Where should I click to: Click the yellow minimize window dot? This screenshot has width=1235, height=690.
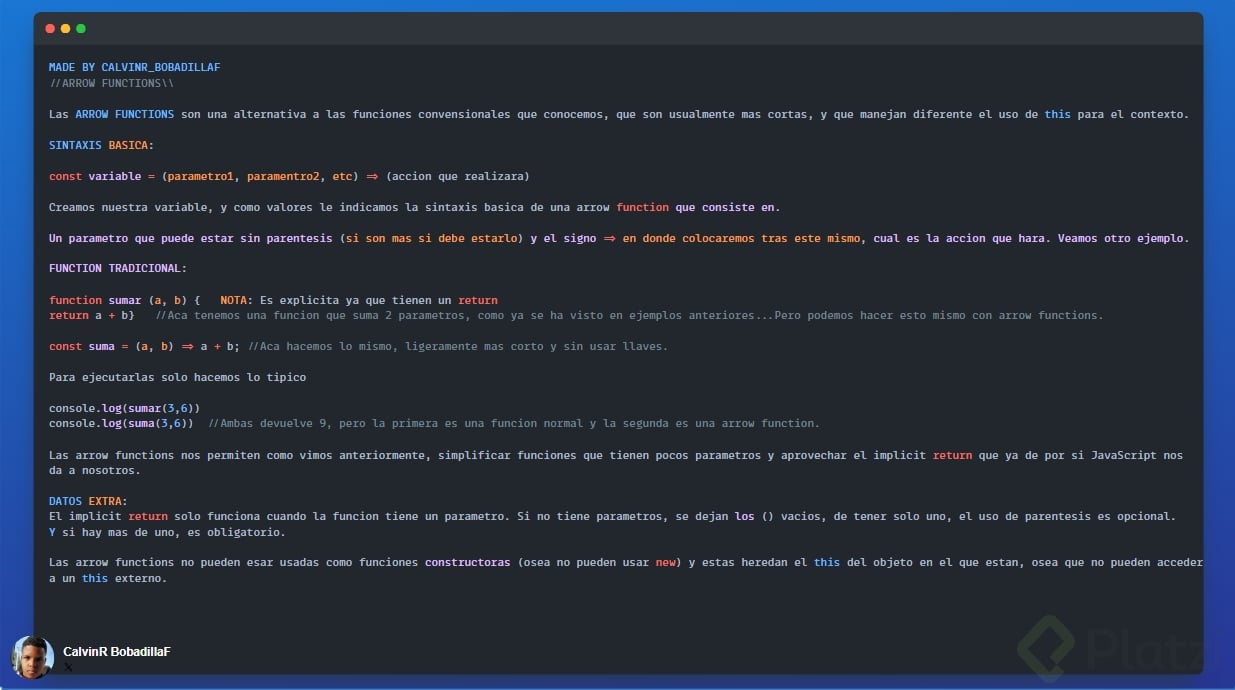click(66, 29)
